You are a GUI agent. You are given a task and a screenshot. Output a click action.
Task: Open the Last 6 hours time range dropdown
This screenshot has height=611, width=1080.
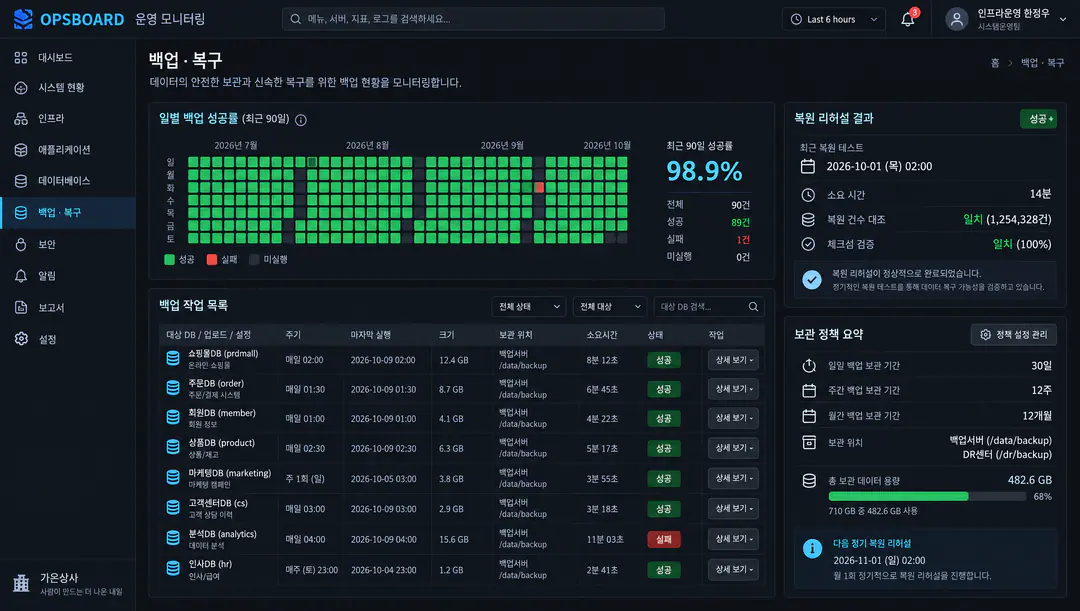tap(833, 19)
